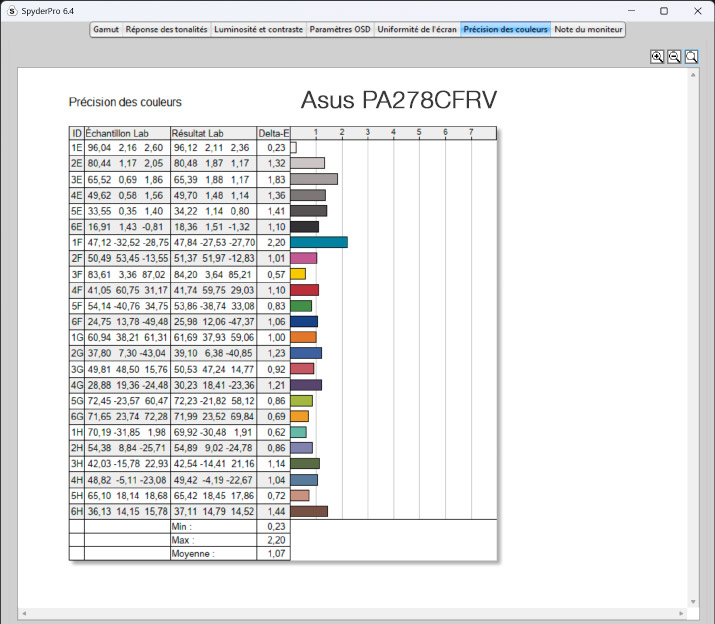Click result Lab values in row 2G
This screenshot has height=624, width=715.
click(x=213, y=353)
